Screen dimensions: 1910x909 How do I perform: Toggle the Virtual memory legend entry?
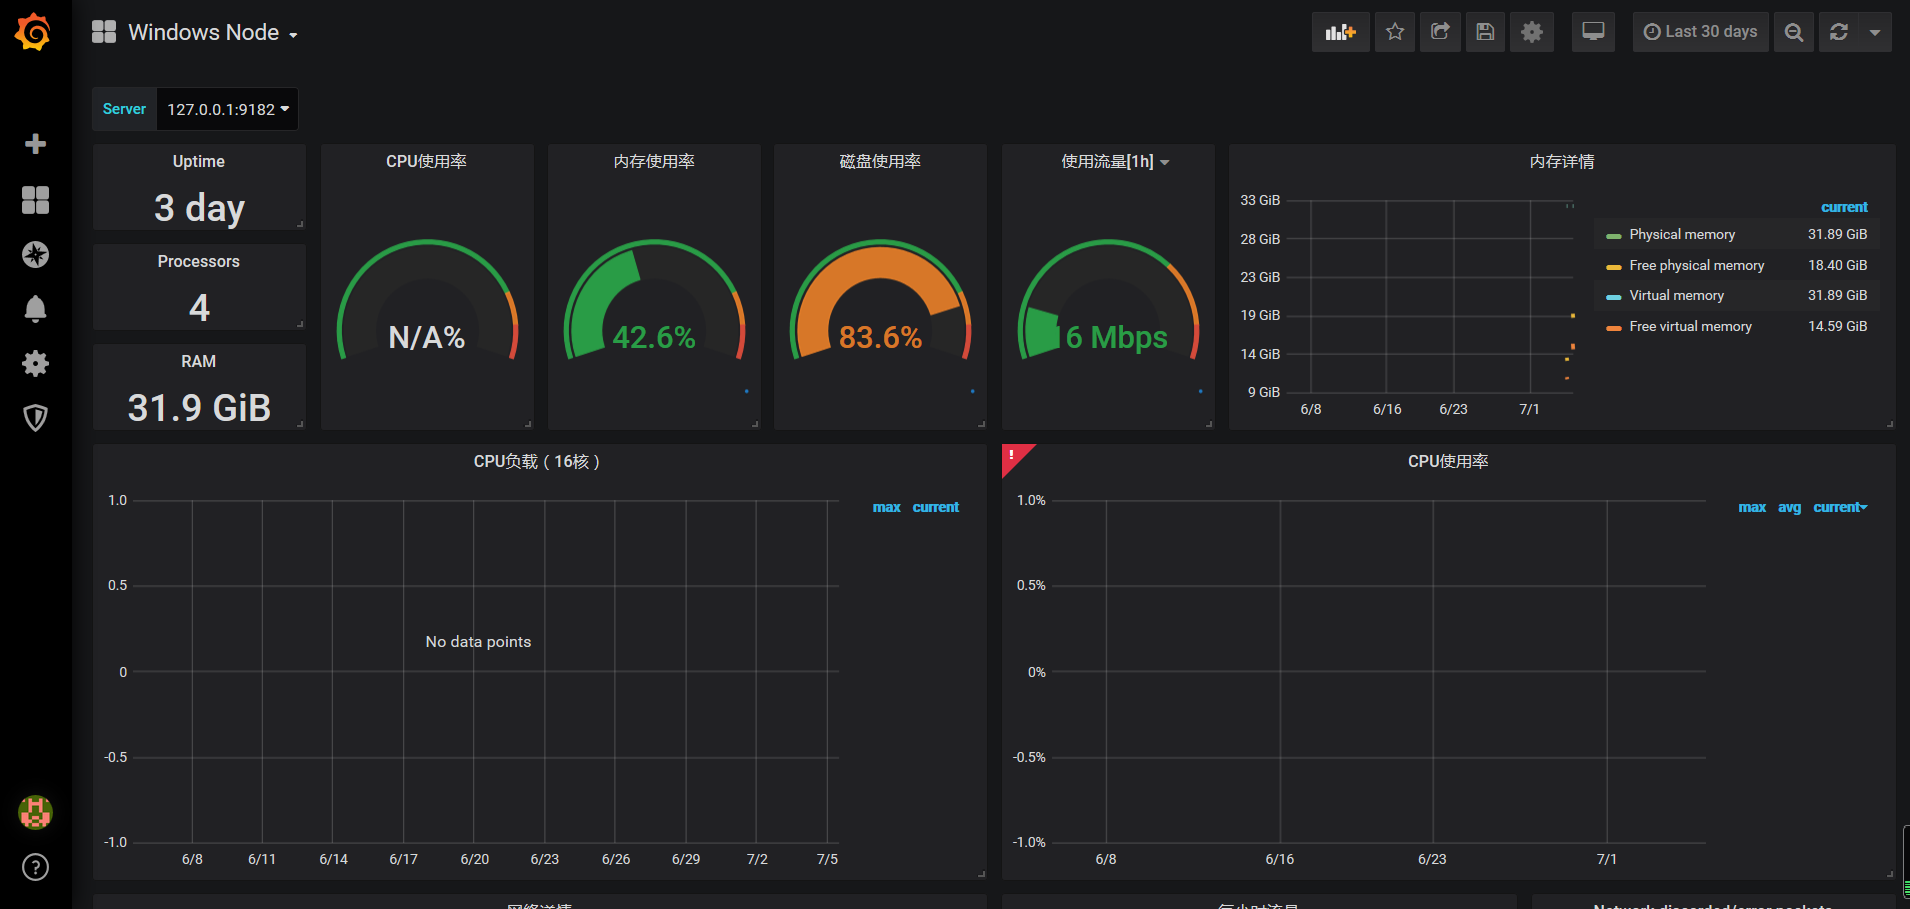coord(1676,295)
